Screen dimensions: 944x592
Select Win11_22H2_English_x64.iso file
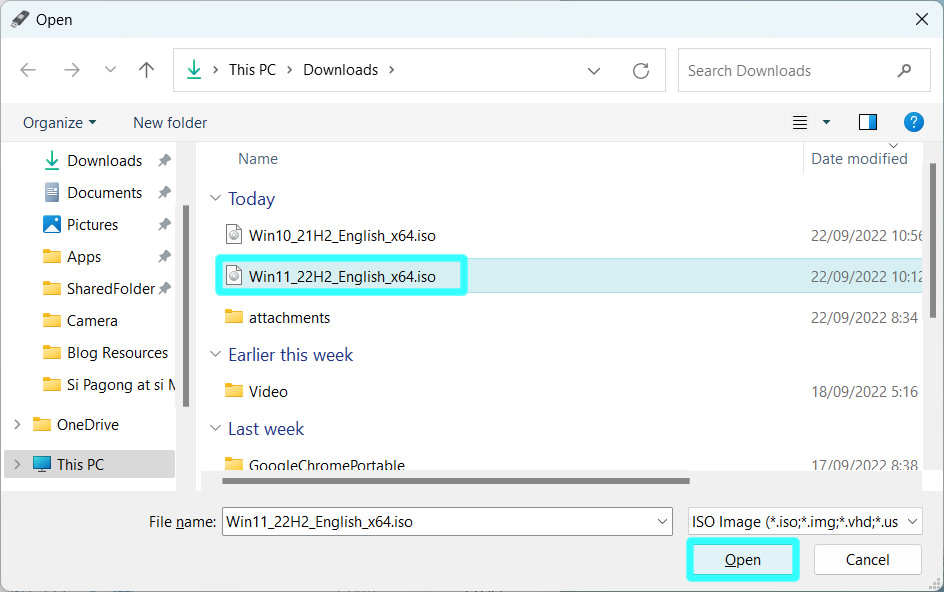click(x=342, y=276)
